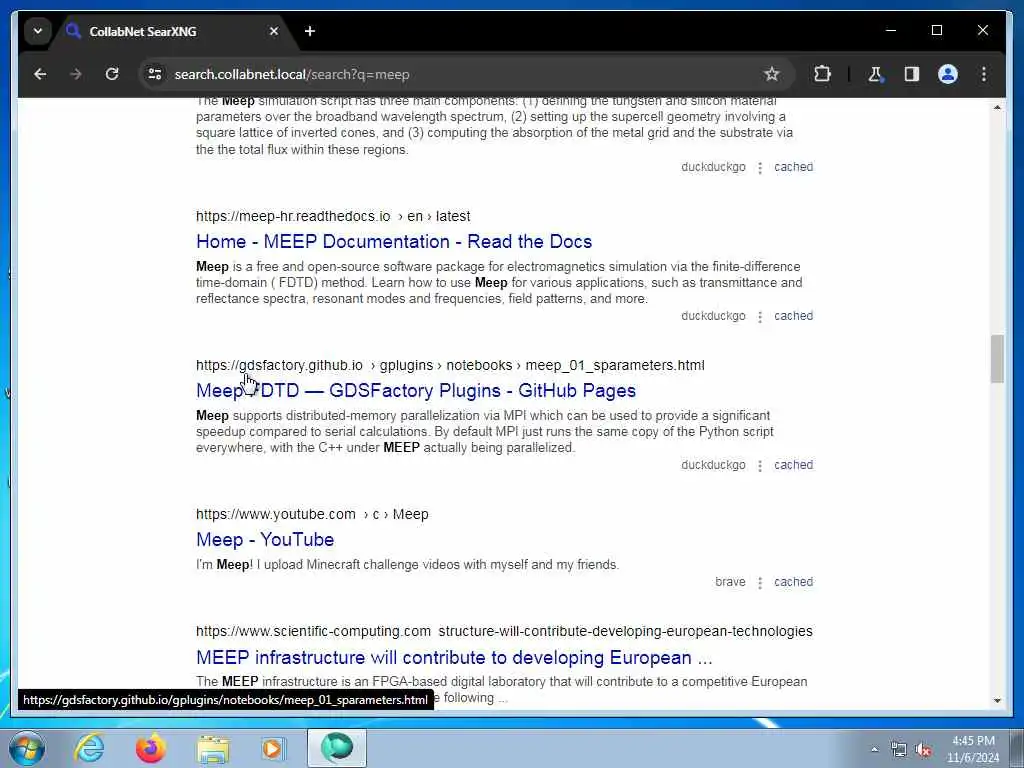Image resolution: width=1024 pixels, height=768 pixels.
Task: Open the Meep - YouTube result
Action: (265, 539)
